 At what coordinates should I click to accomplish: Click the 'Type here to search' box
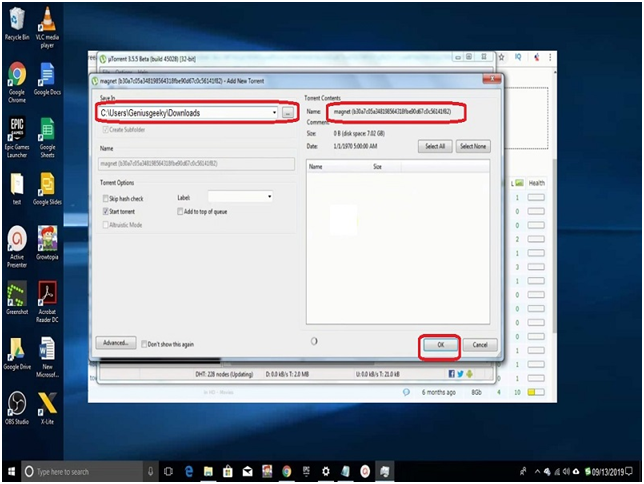coord(83,471)
